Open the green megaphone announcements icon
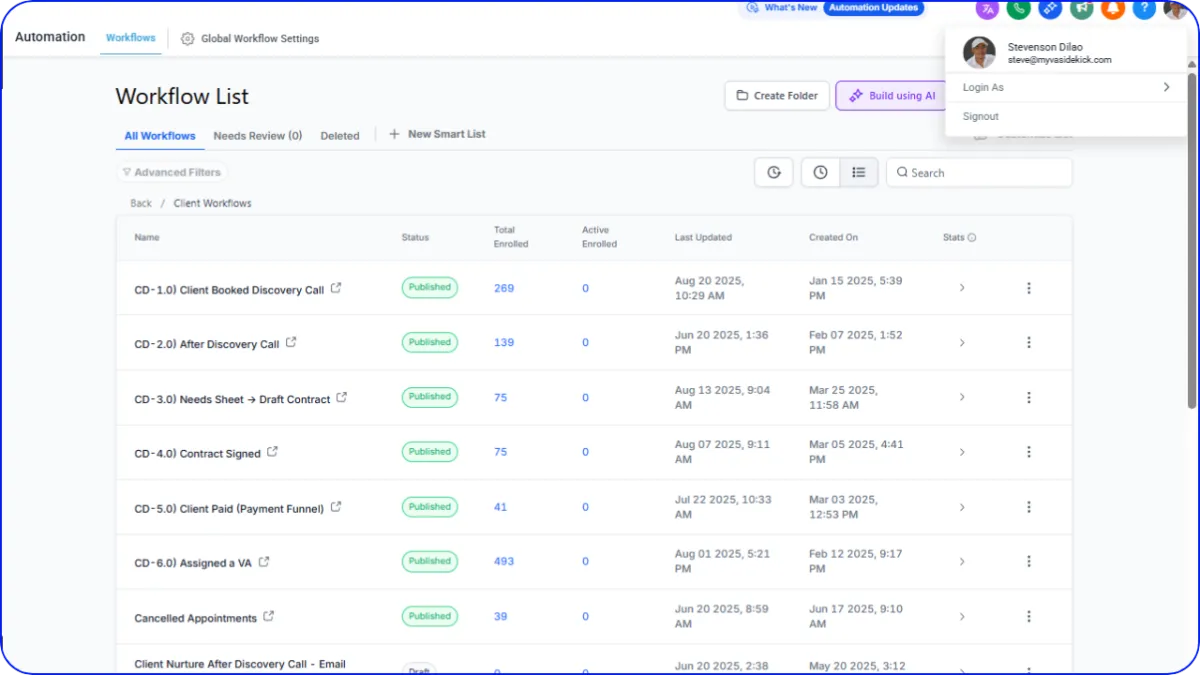Screen dimensions: 1200x675 (1081, 9)
